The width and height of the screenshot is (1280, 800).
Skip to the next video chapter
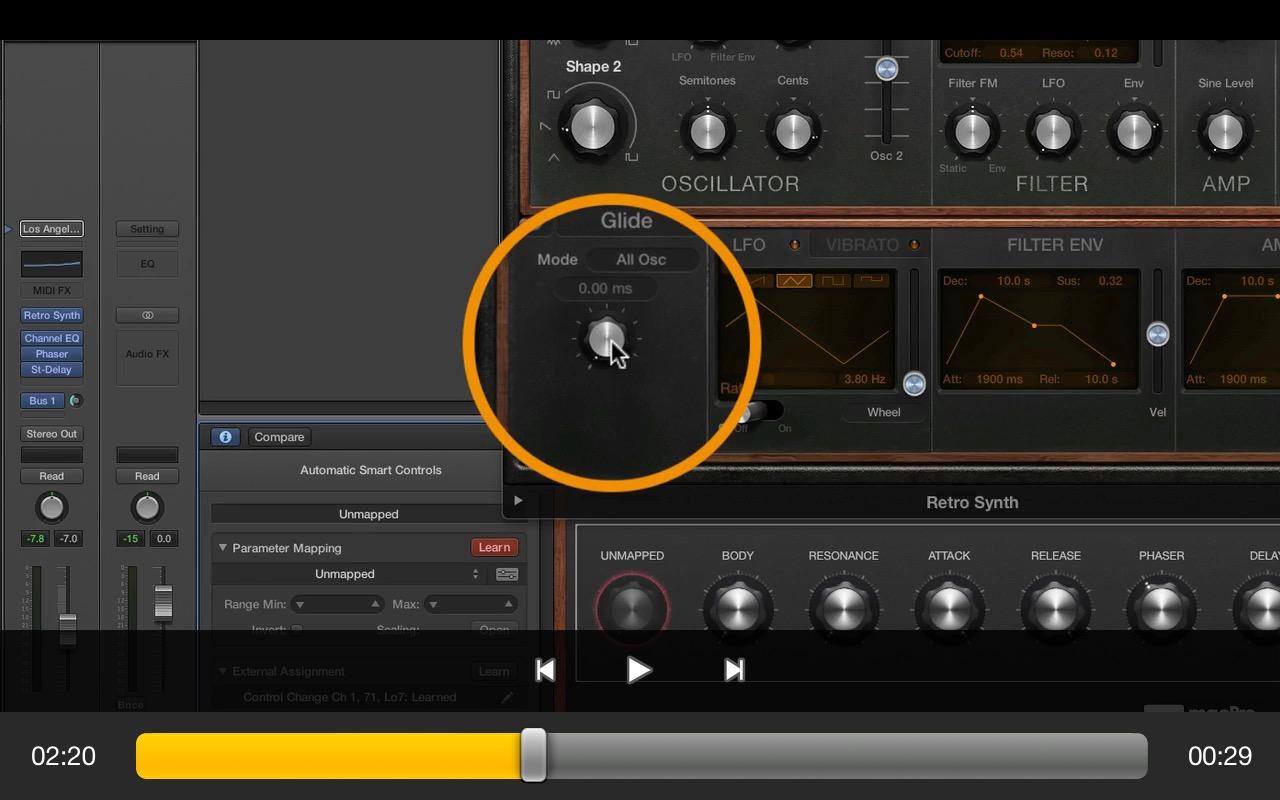[734, 670]
